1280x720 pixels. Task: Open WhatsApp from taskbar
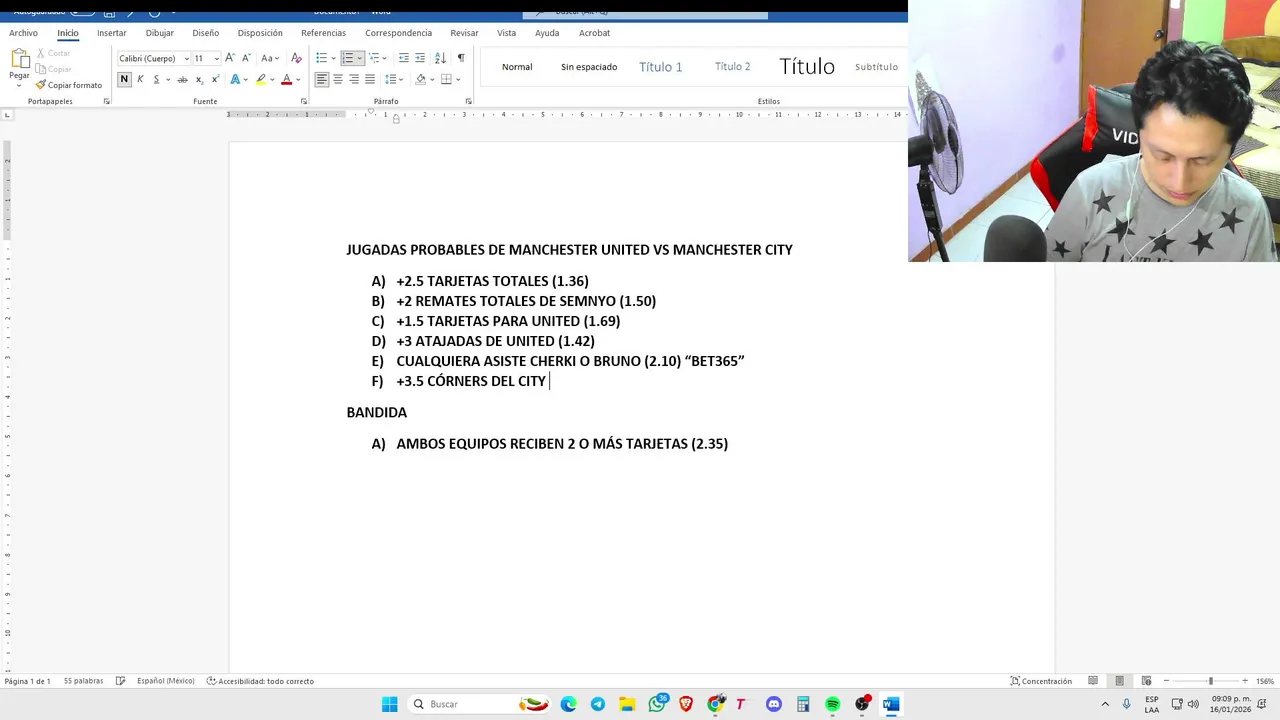click(657, 704)
